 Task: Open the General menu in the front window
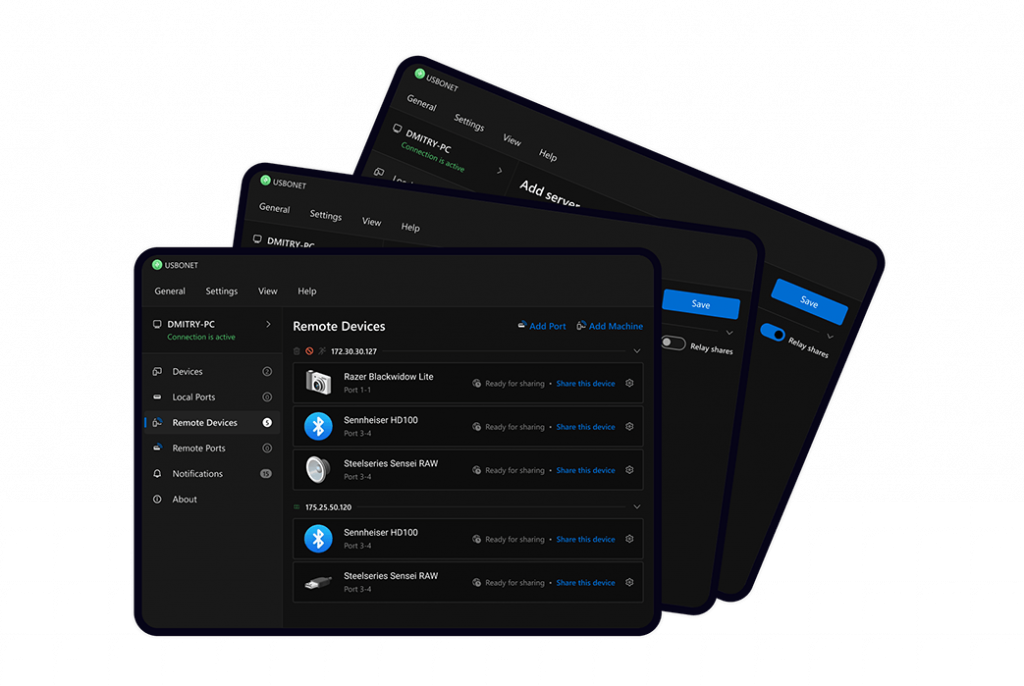point(170,291)
